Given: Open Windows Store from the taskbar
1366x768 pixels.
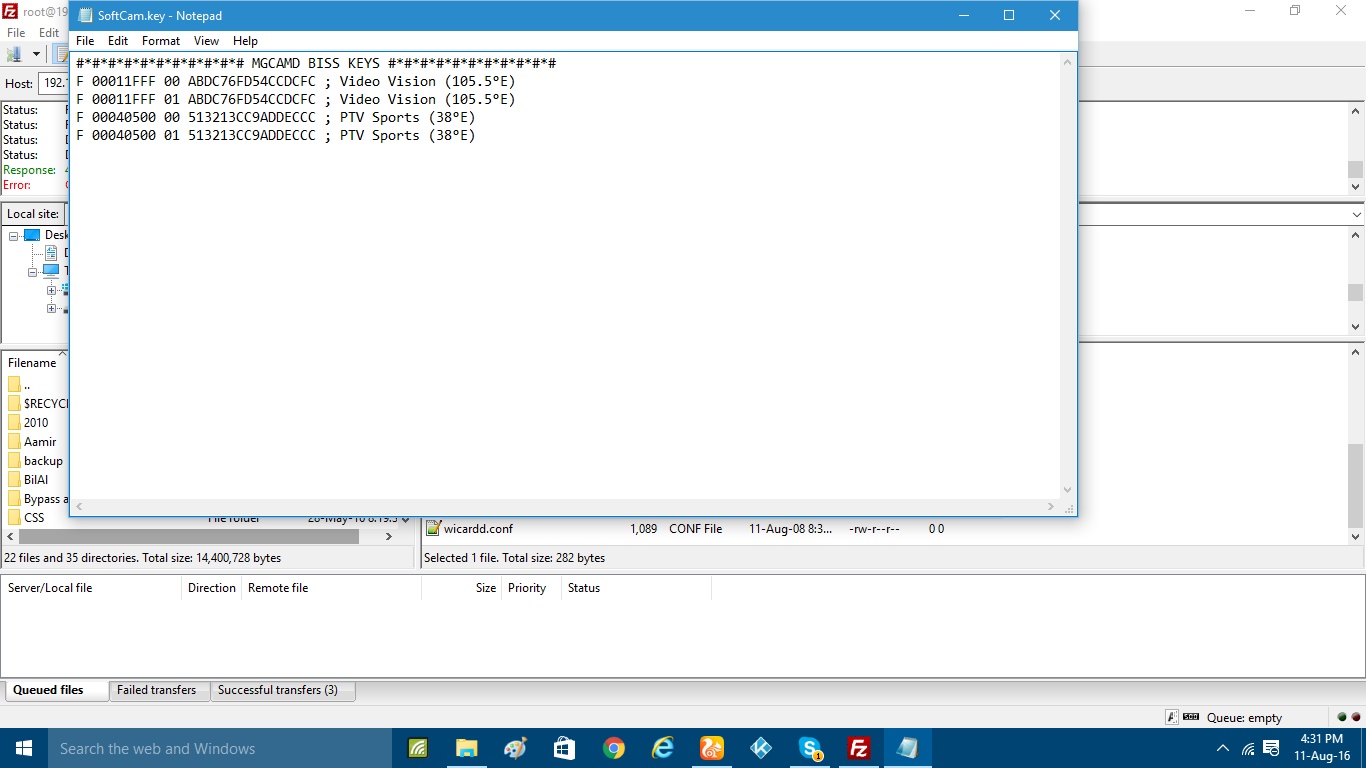Looking at the screenshot, I should click(564, 748).
